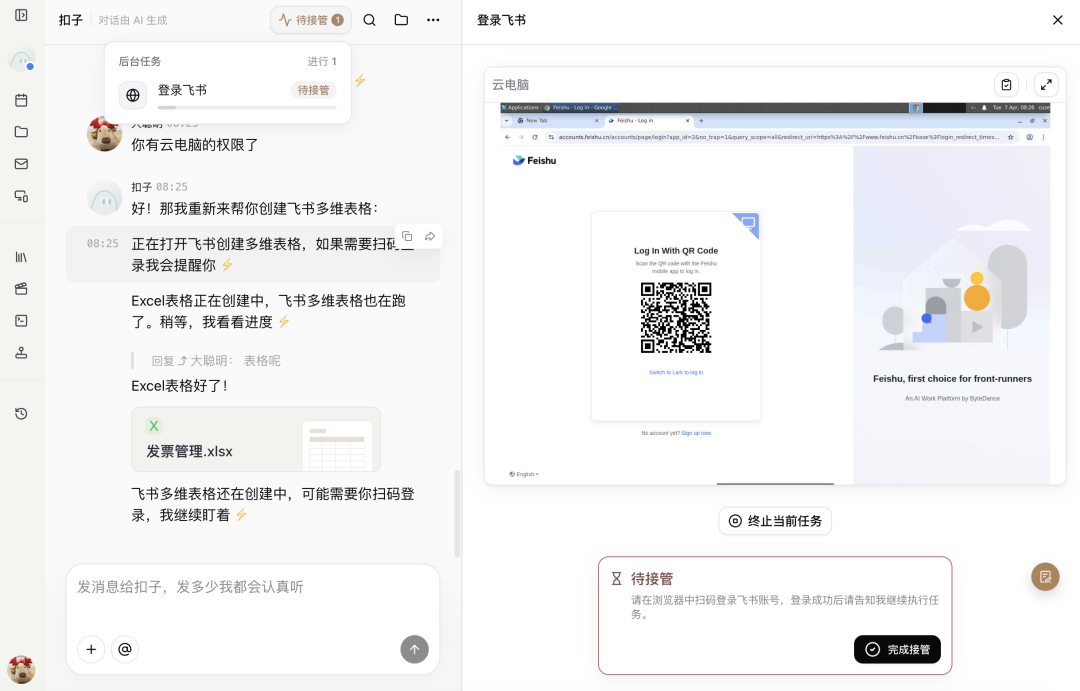Confirm takeover with the 完成接管 button
The height and width of the screenshot is (691, 1080).
tap(897, 649)
